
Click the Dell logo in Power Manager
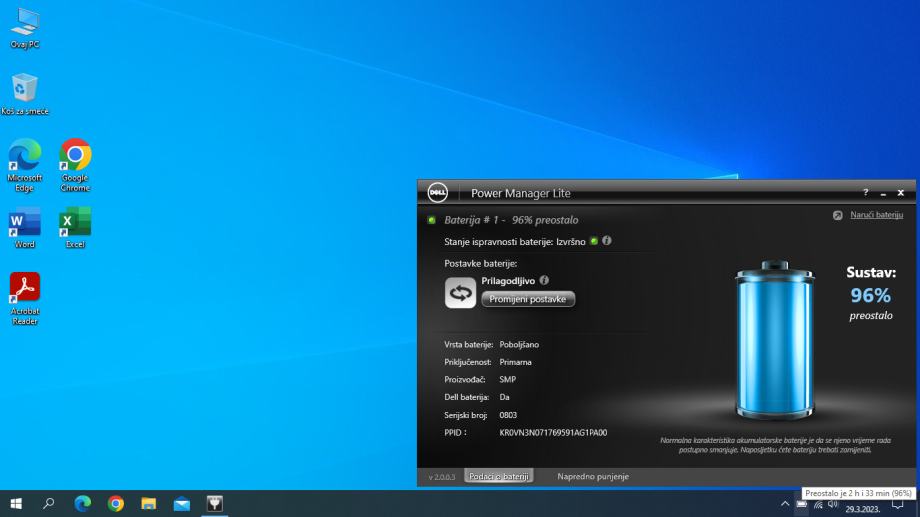click(x=436, y=193)
